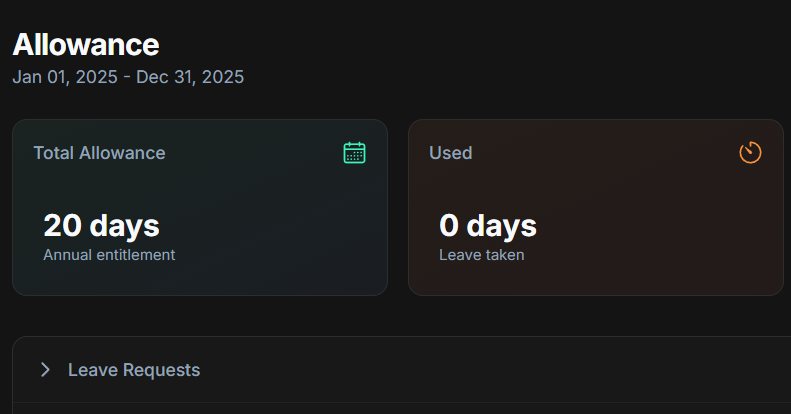Click the word days after the number 20
This screenshot has height=414, width=791.
click(x=122, y=226)
